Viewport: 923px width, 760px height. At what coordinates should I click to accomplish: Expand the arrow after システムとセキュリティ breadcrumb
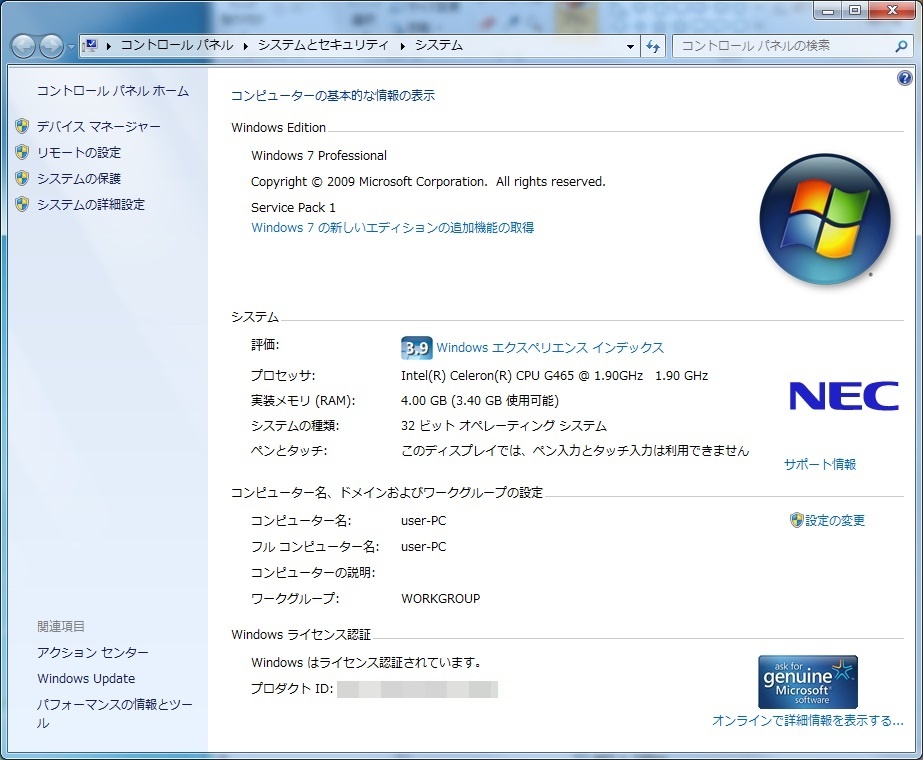[x=403, y=46]
